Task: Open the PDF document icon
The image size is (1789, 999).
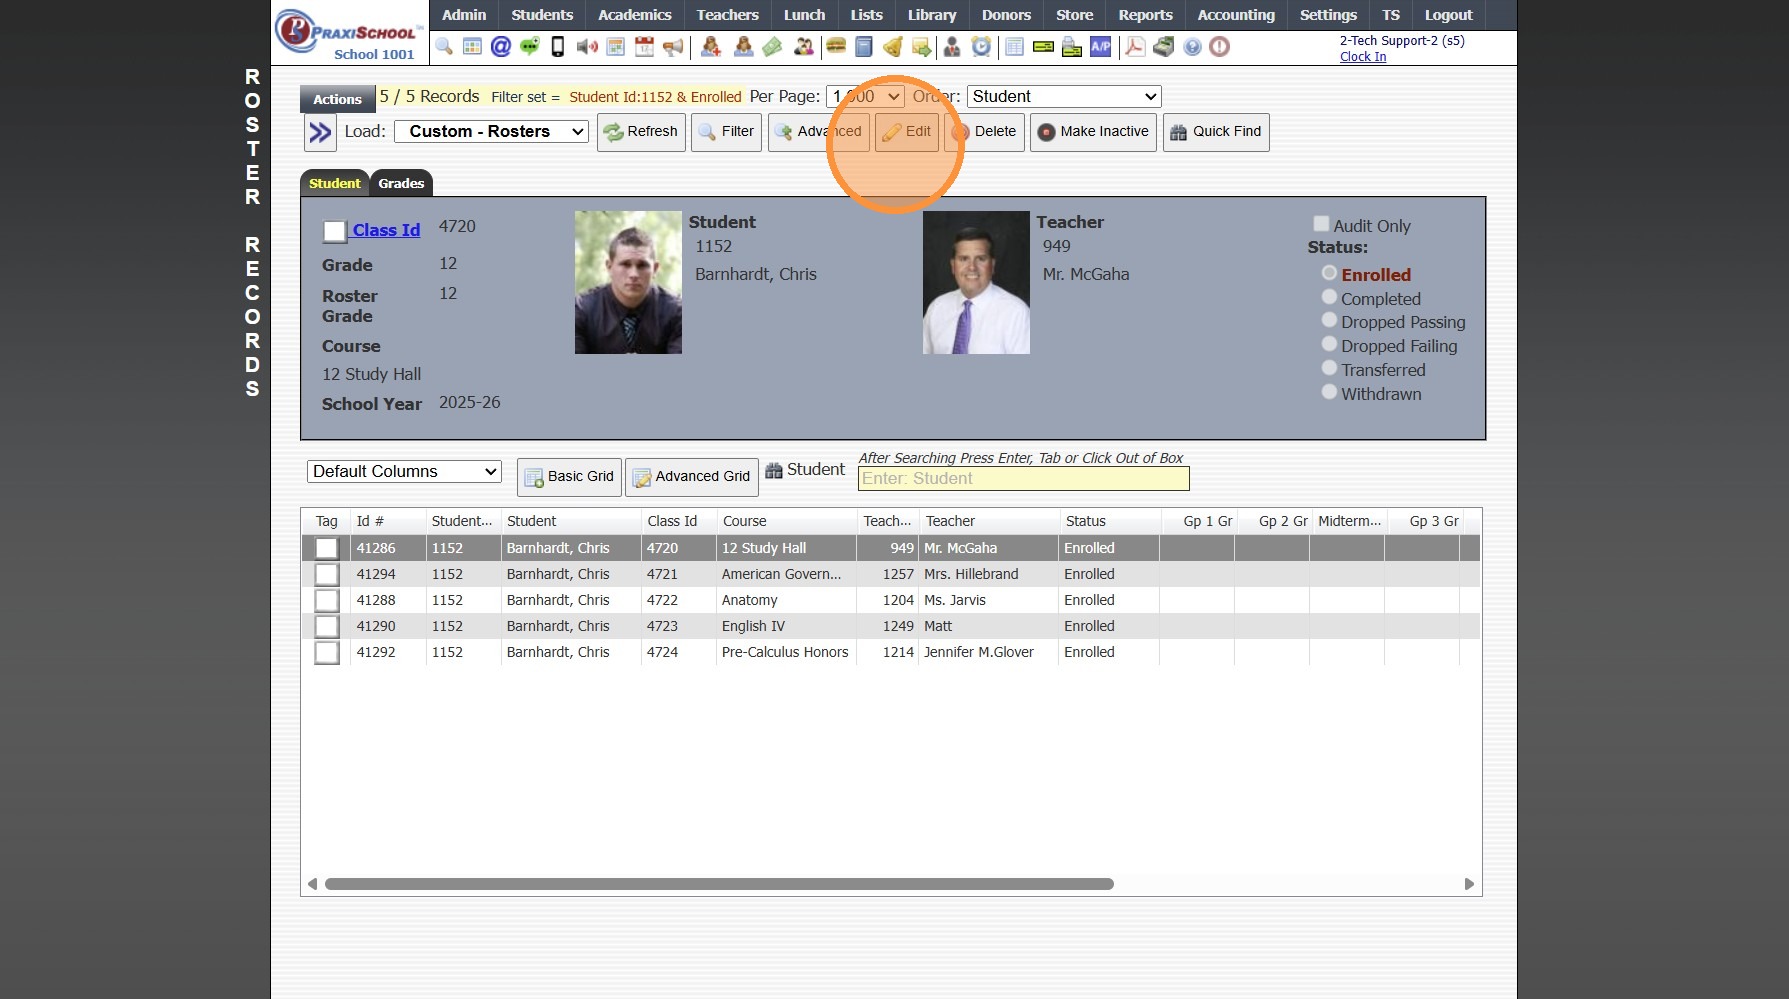Action: click(1135, 47)
